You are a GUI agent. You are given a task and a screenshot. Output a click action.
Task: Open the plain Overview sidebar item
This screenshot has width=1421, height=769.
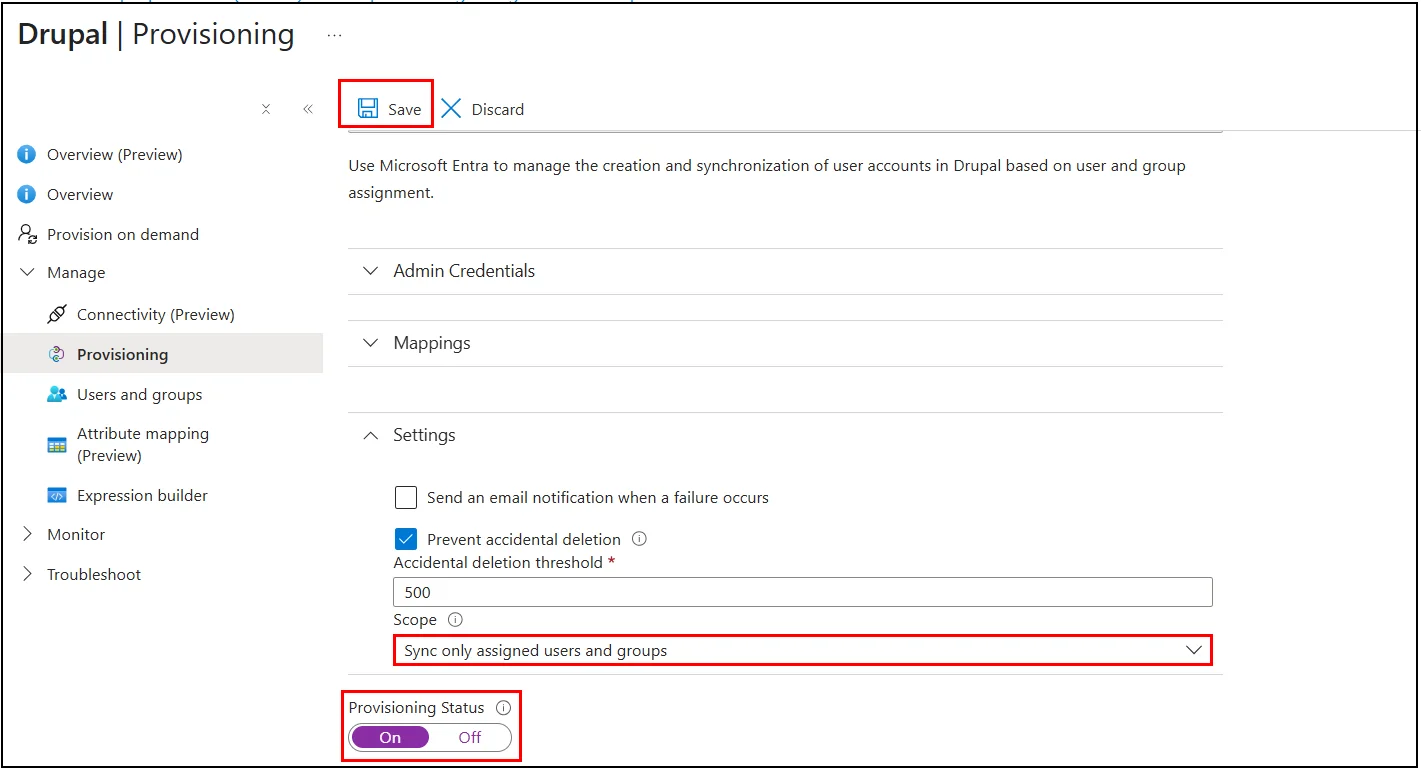tap(80, 194)
